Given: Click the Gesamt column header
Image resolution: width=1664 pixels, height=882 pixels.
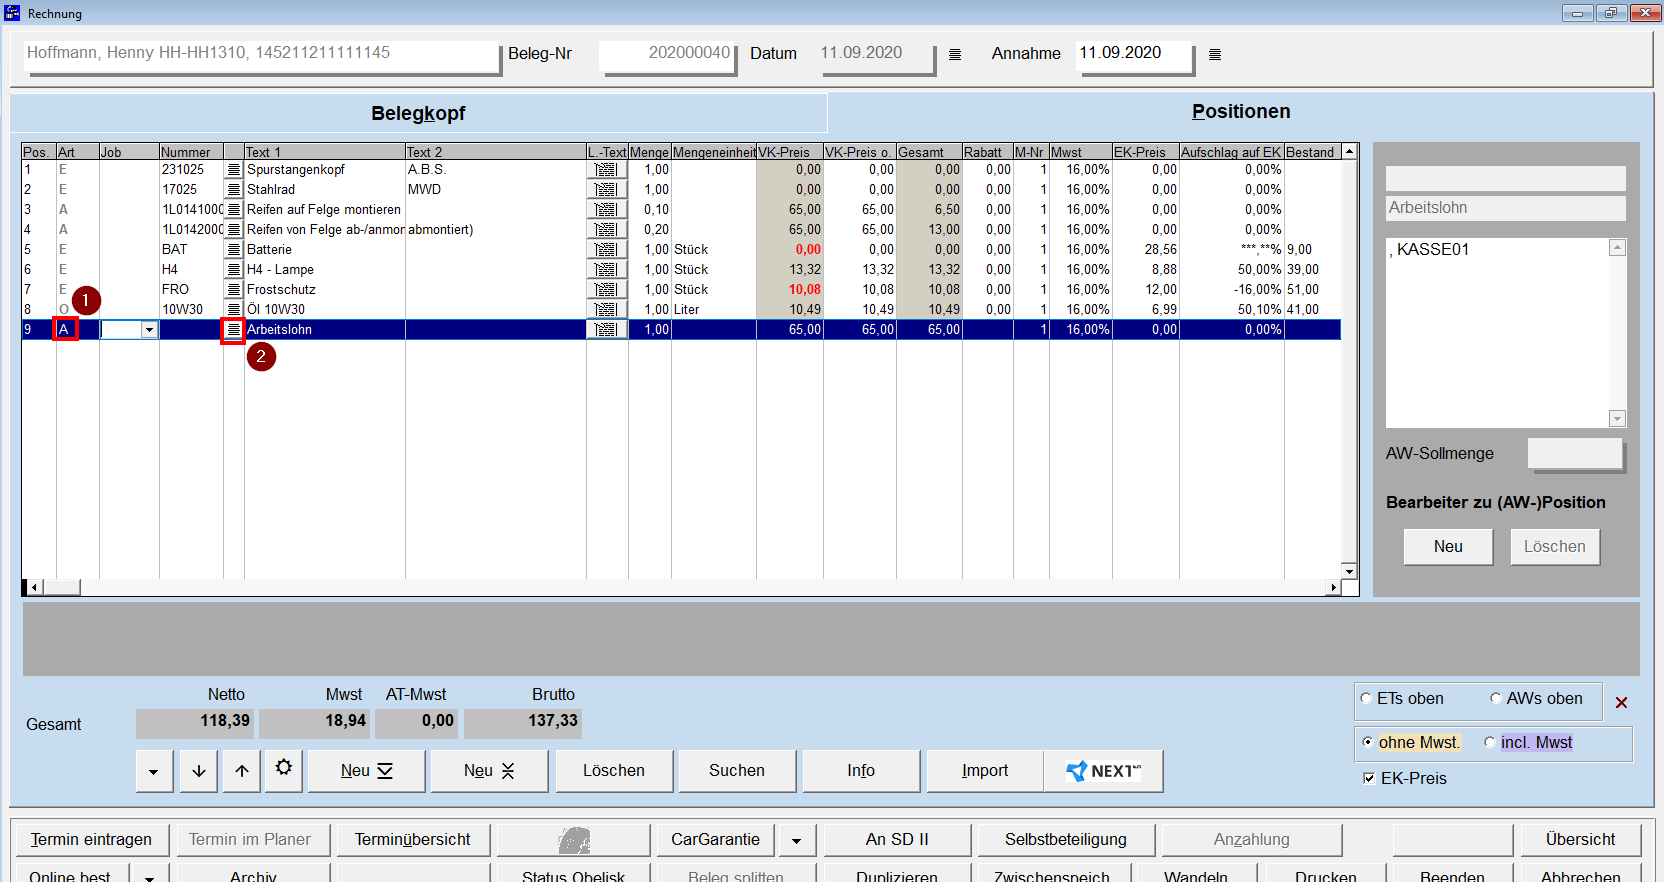Looking at the screenshot, I should pos(929,152).
